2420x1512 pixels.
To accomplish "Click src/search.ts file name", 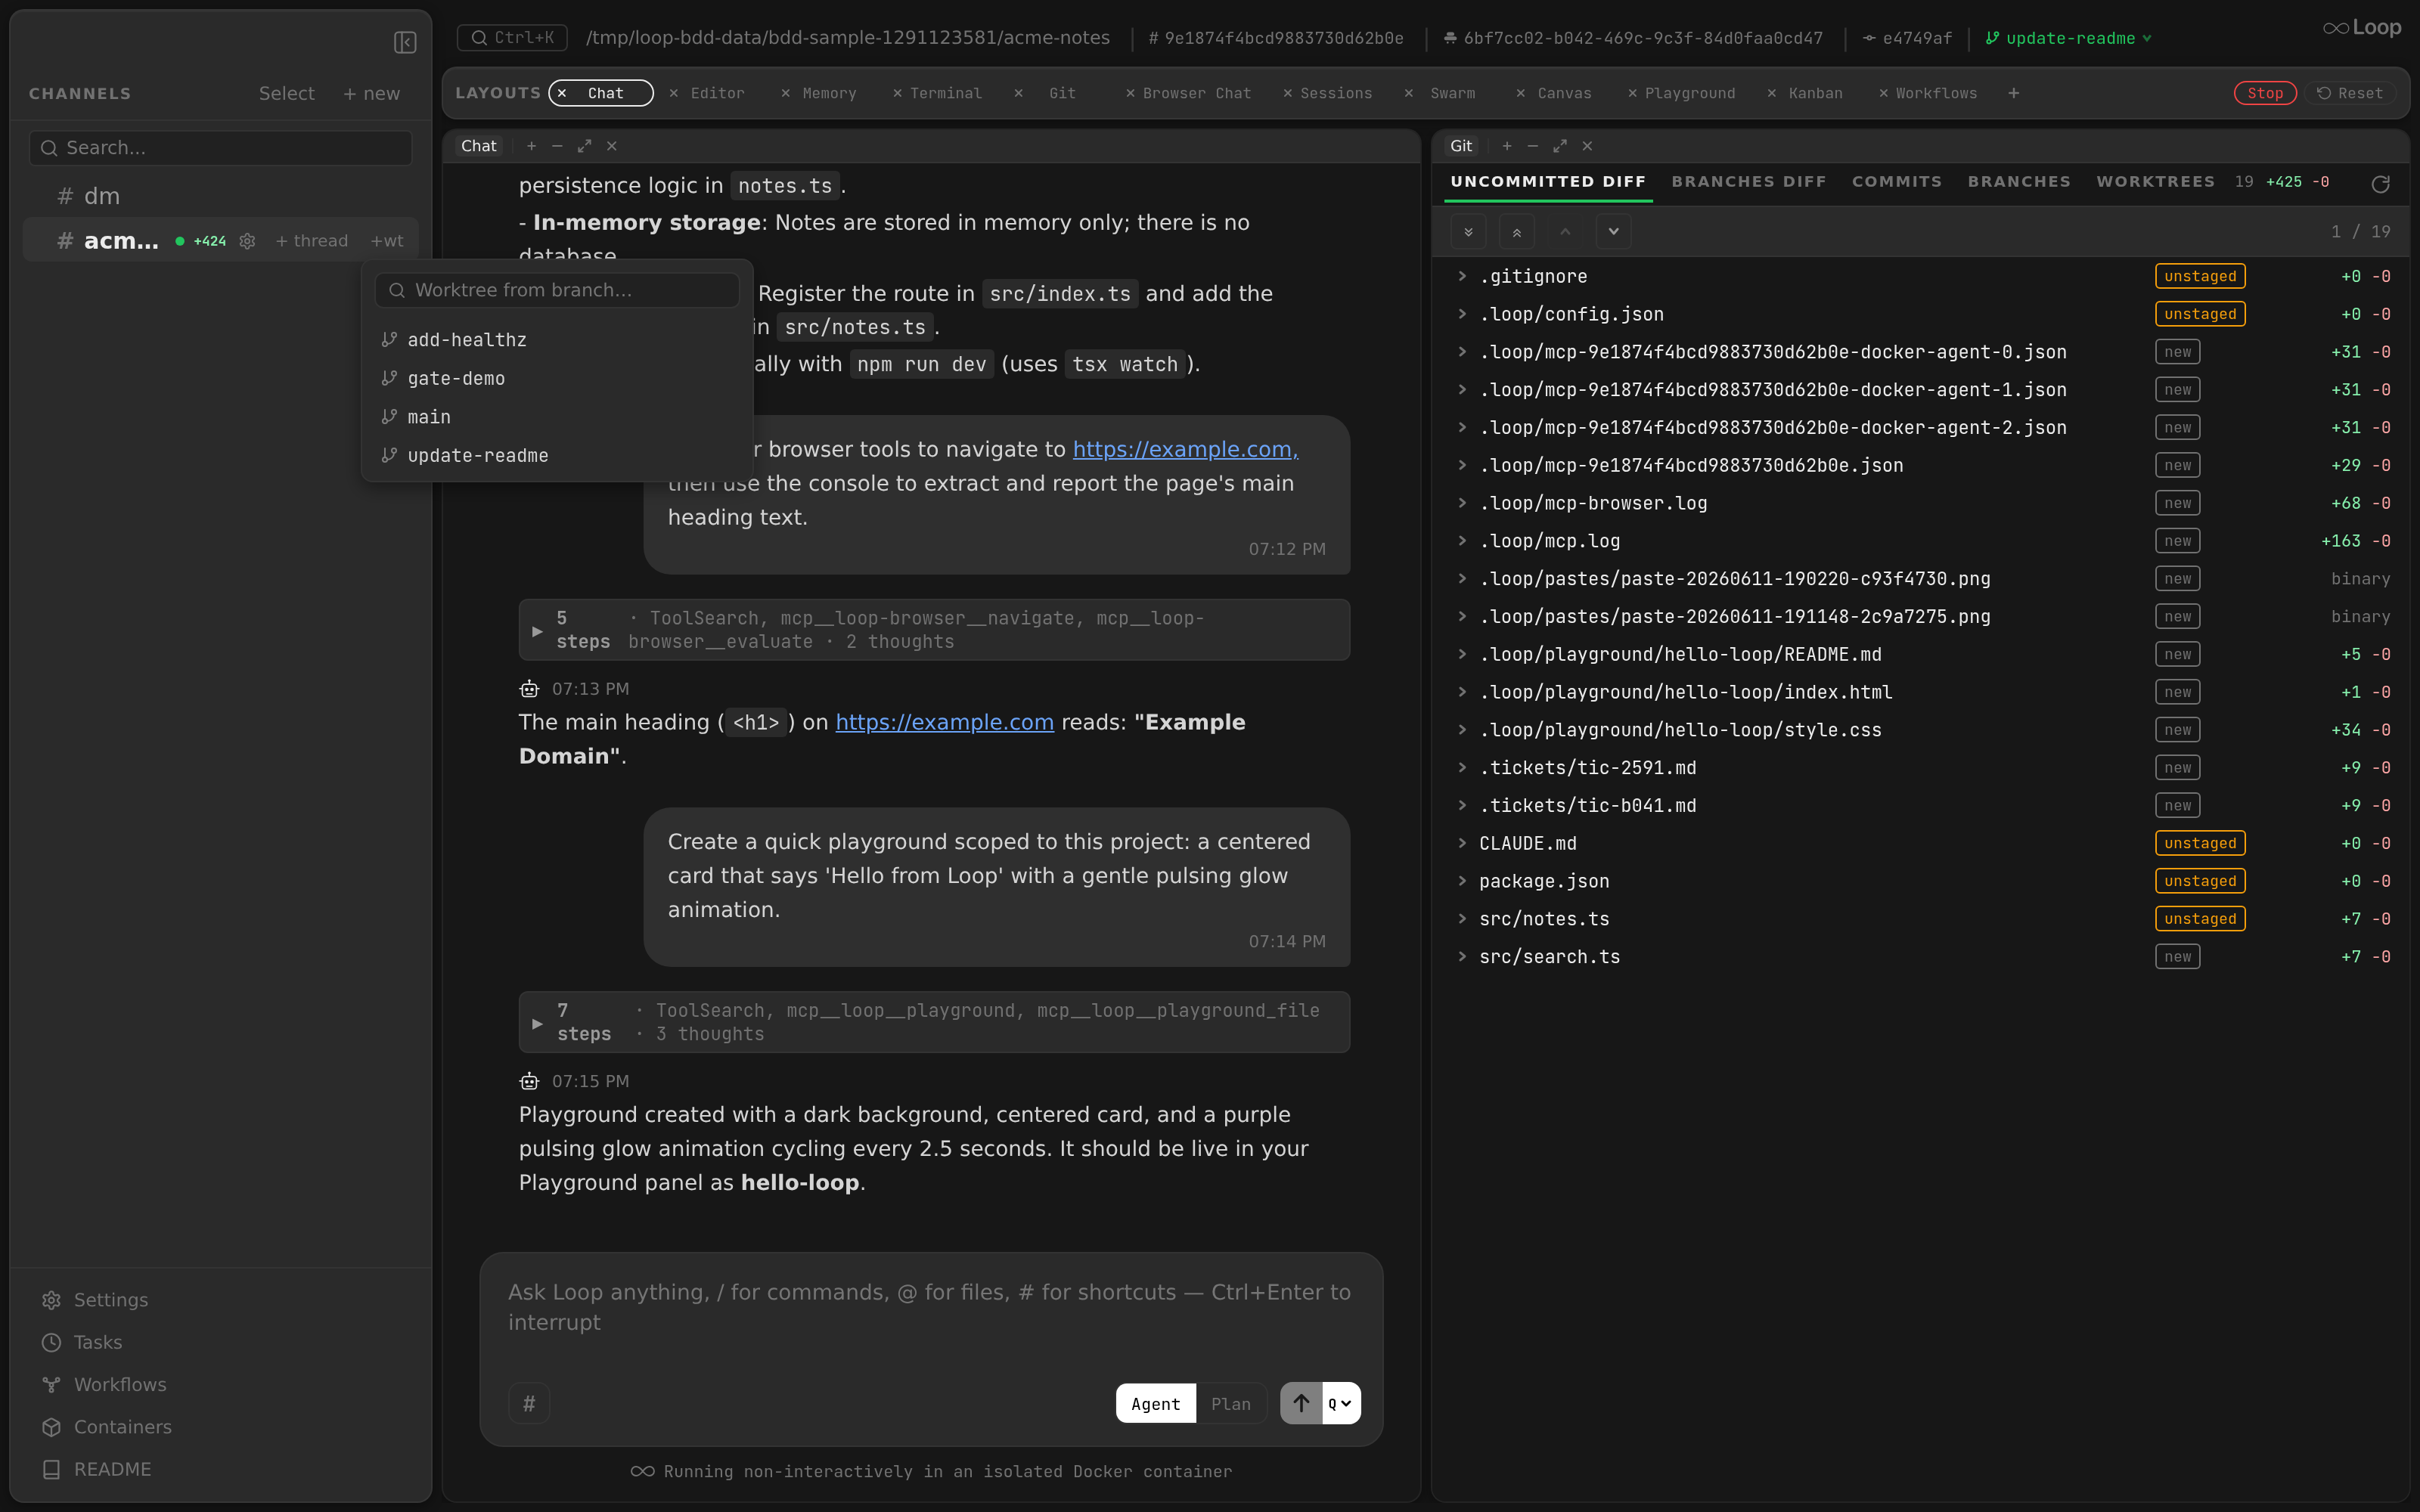I will [x=1549, y=957].
